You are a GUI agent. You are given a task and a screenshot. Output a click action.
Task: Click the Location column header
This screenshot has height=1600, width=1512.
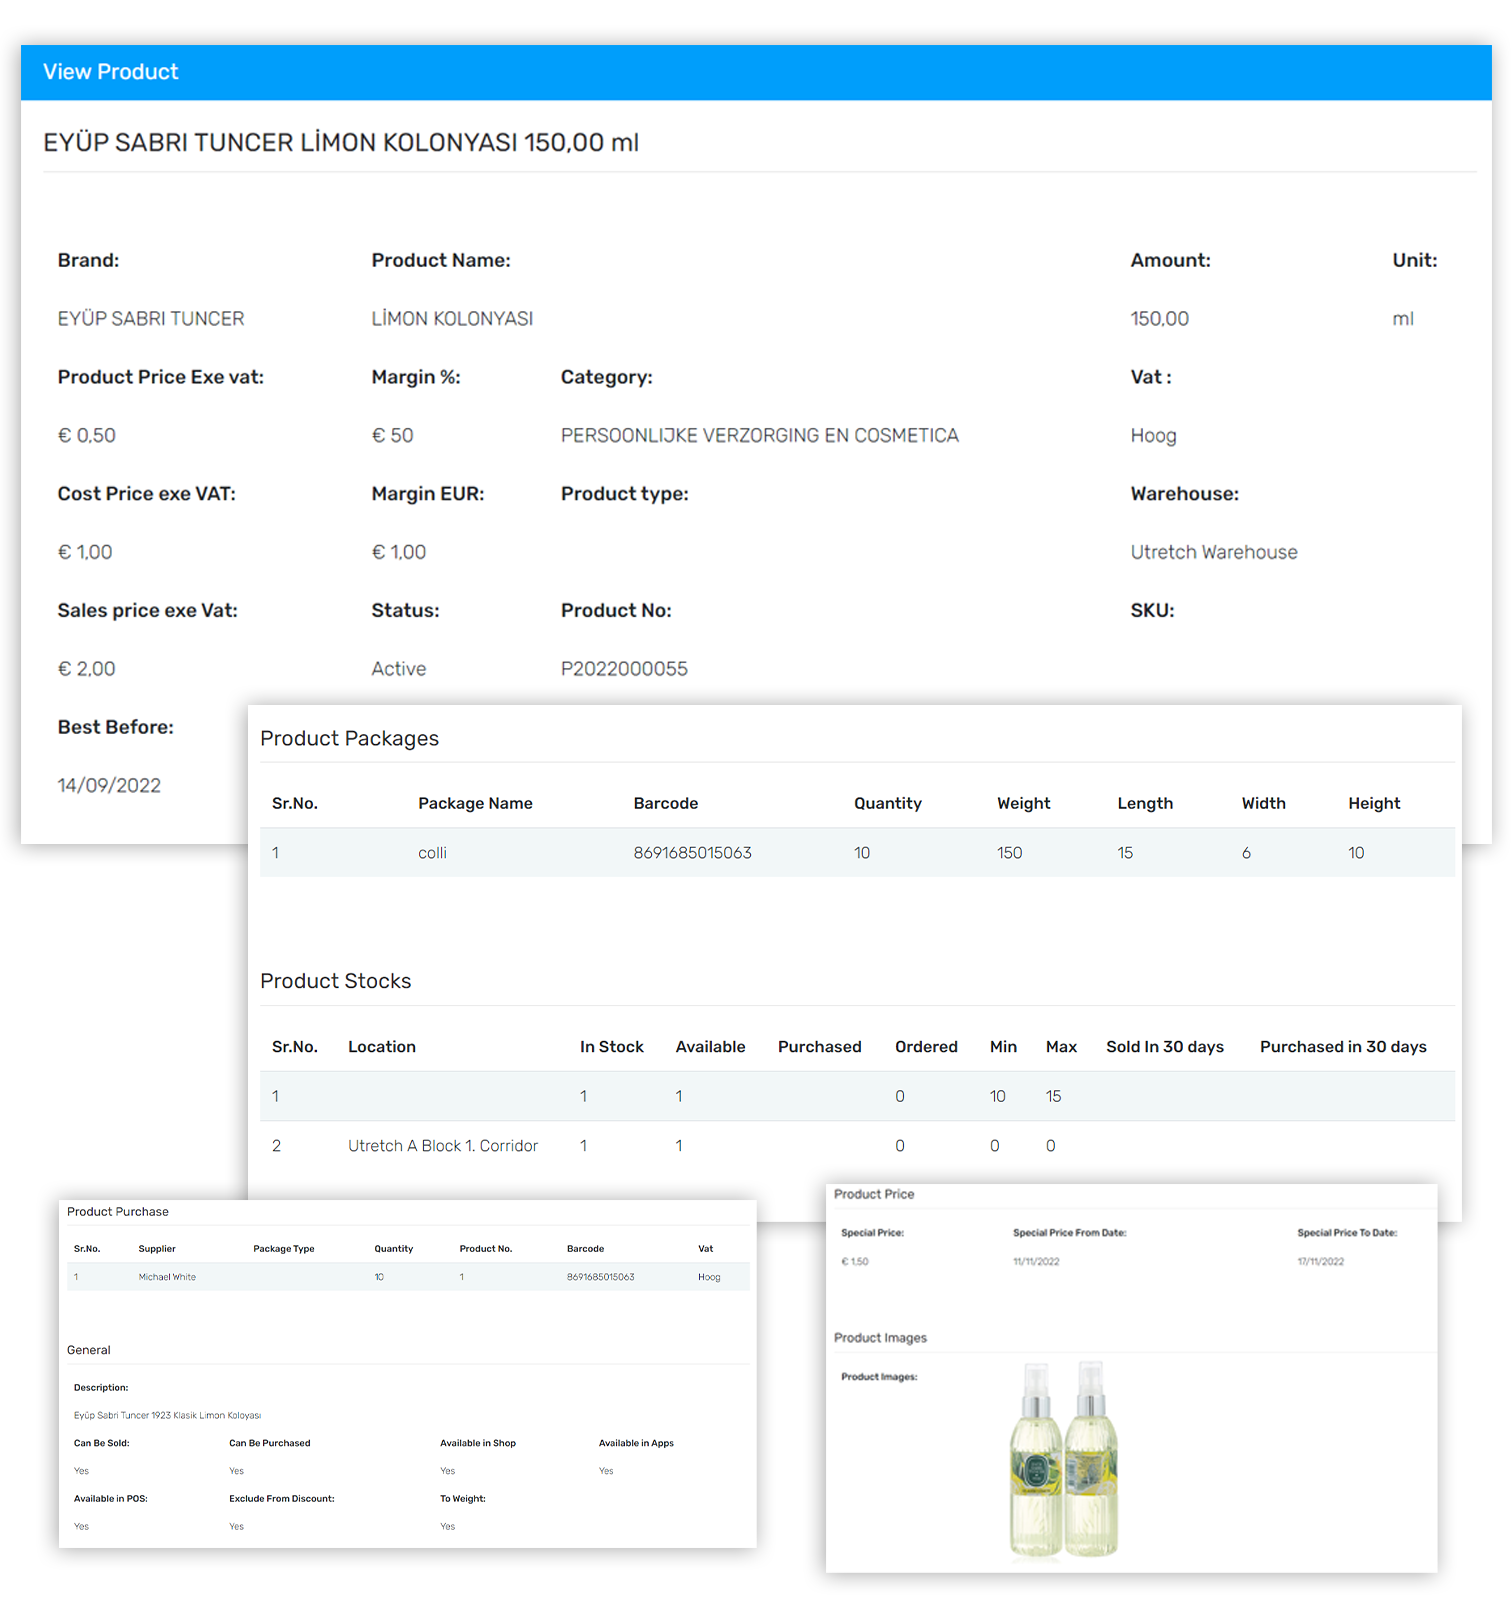[382, 1047]
